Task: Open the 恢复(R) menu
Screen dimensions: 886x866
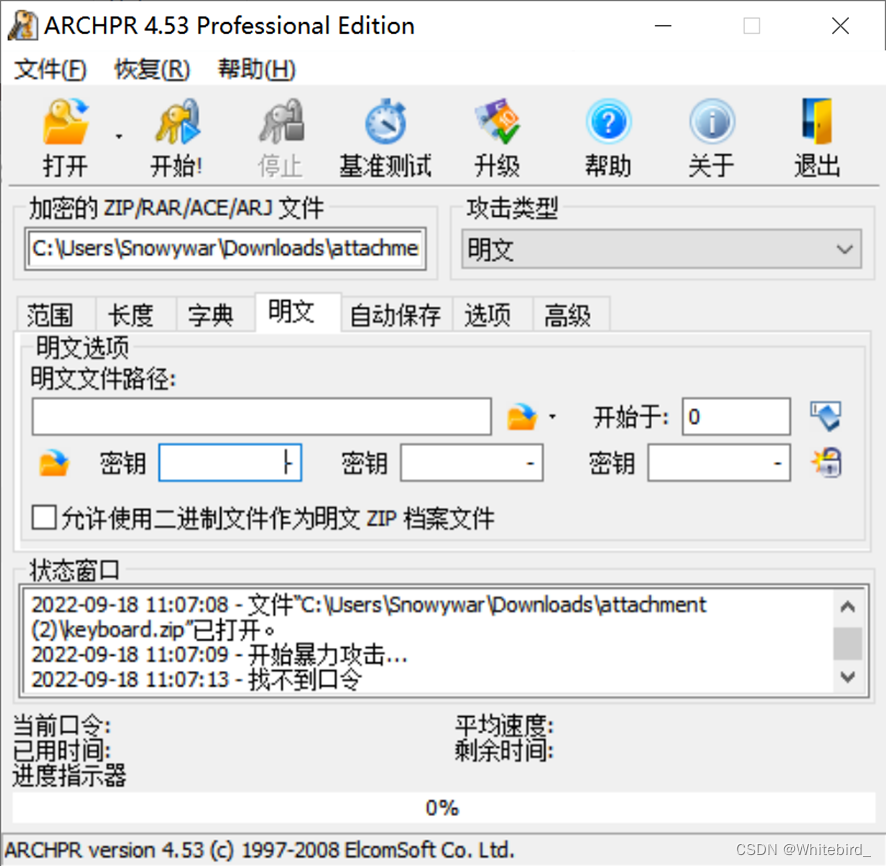Action: tap(152, 69)
